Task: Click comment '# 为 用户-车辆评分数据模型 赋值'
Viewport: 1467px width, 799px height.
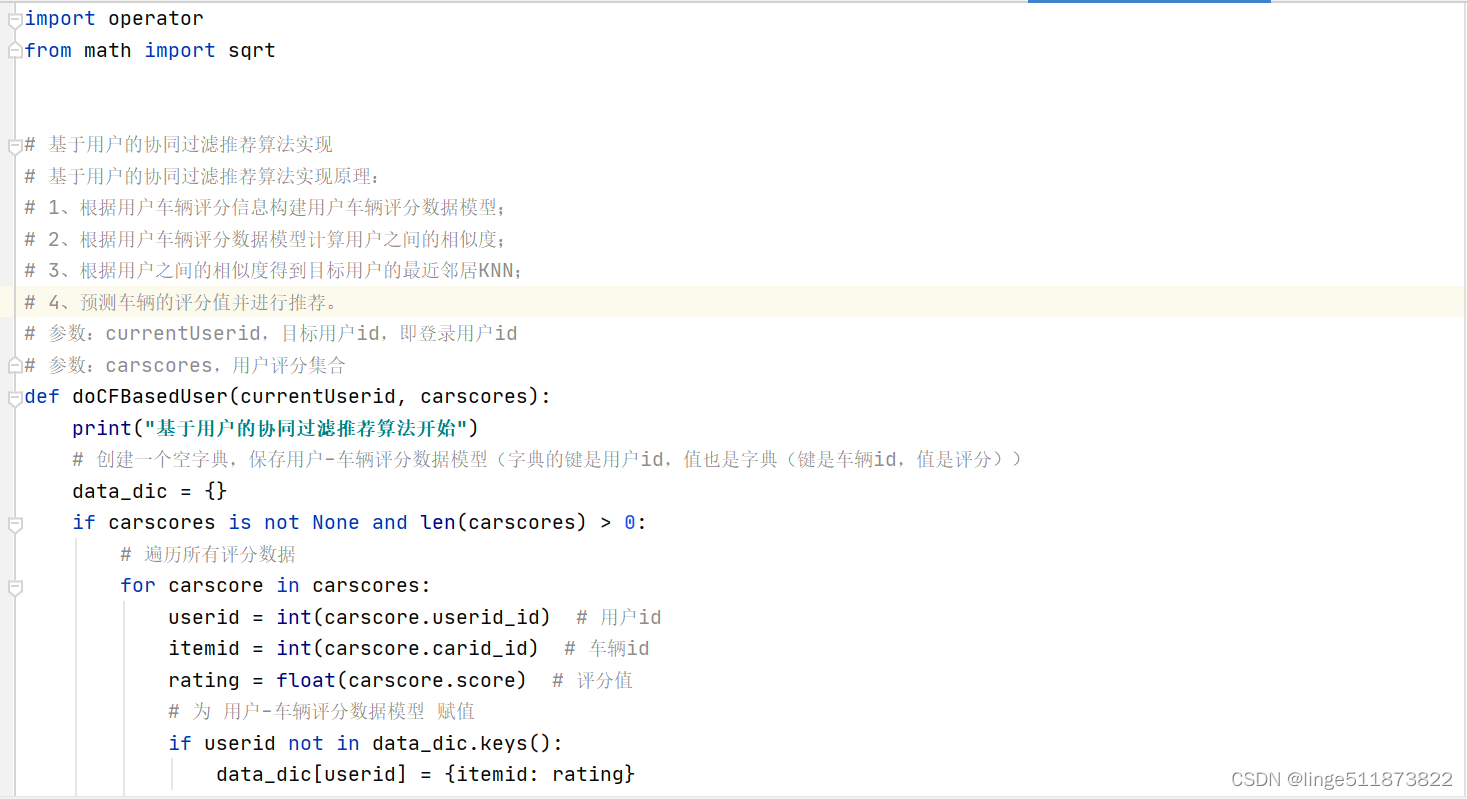Action: [321, 711]
